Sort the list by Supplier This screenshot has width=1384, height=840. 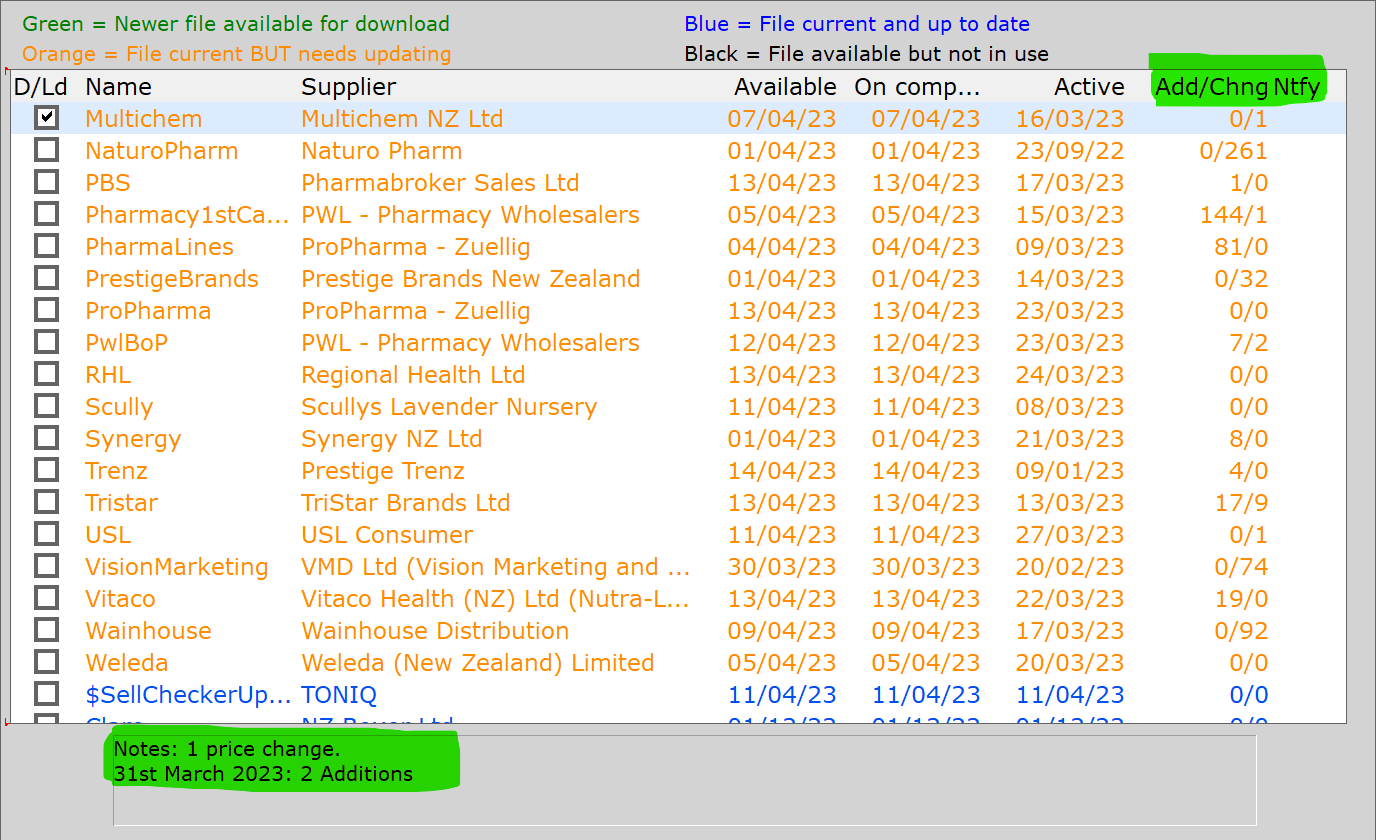tap(347, 87)
